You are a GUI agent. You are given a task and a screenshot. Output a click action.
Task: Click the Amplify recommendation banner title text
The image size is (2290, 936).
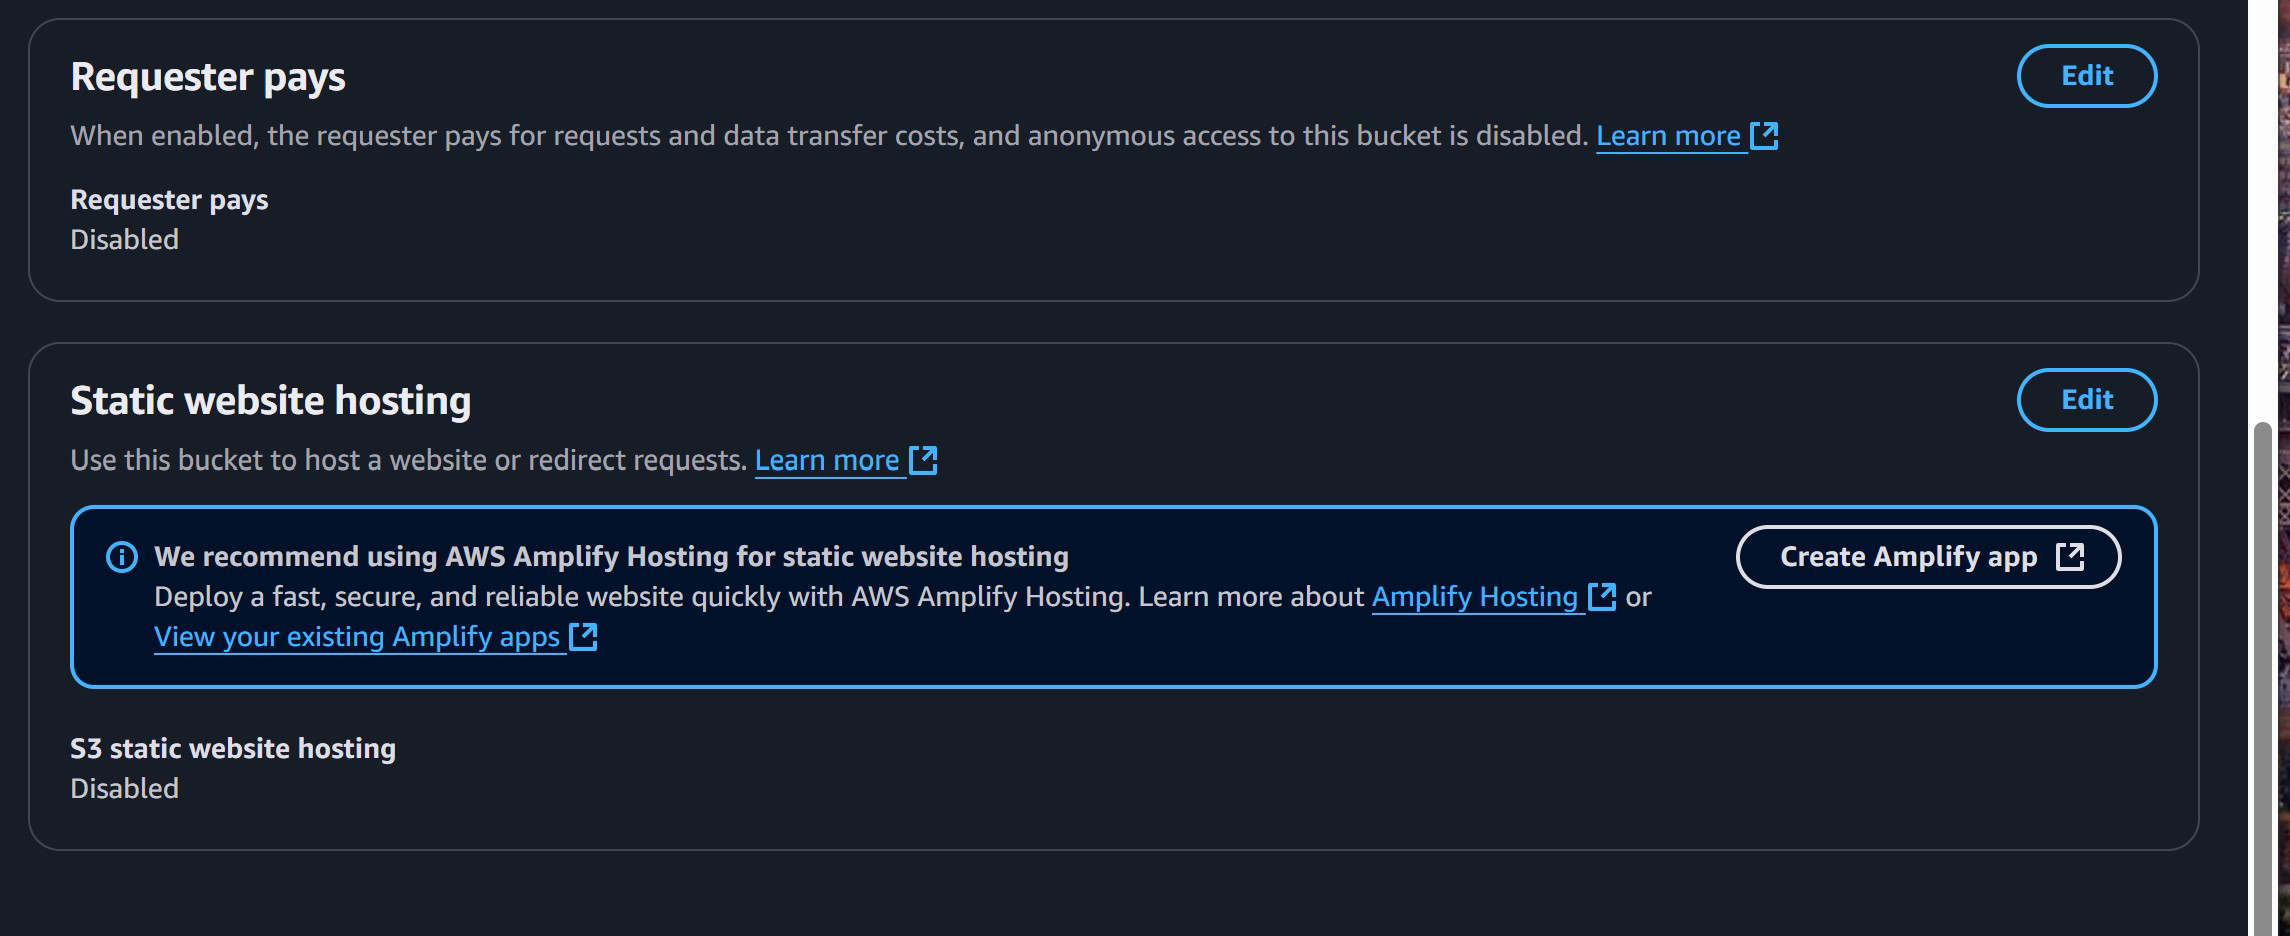(611, 557)
